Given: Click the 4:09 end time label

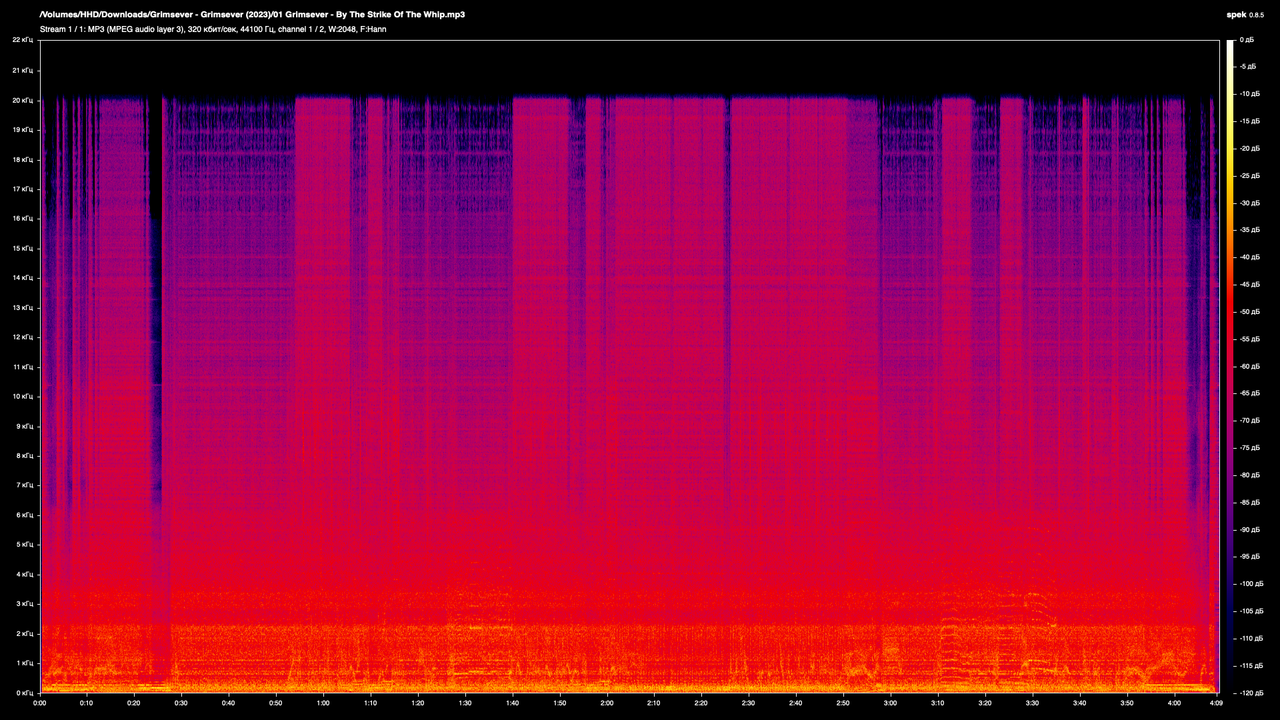Looking at the screenshot, I should click(x=1218, y=703).
